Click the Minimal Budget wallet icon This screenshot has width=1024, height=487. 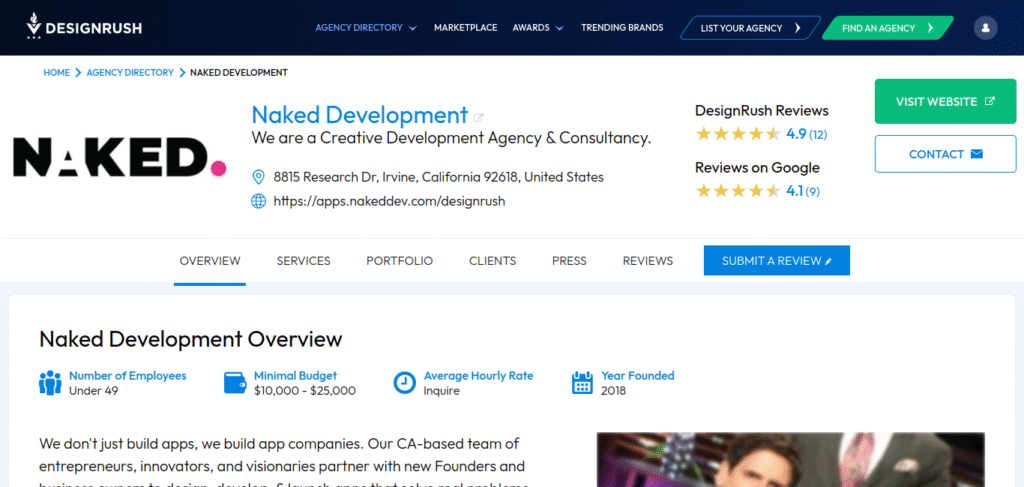tap(235, 383)
